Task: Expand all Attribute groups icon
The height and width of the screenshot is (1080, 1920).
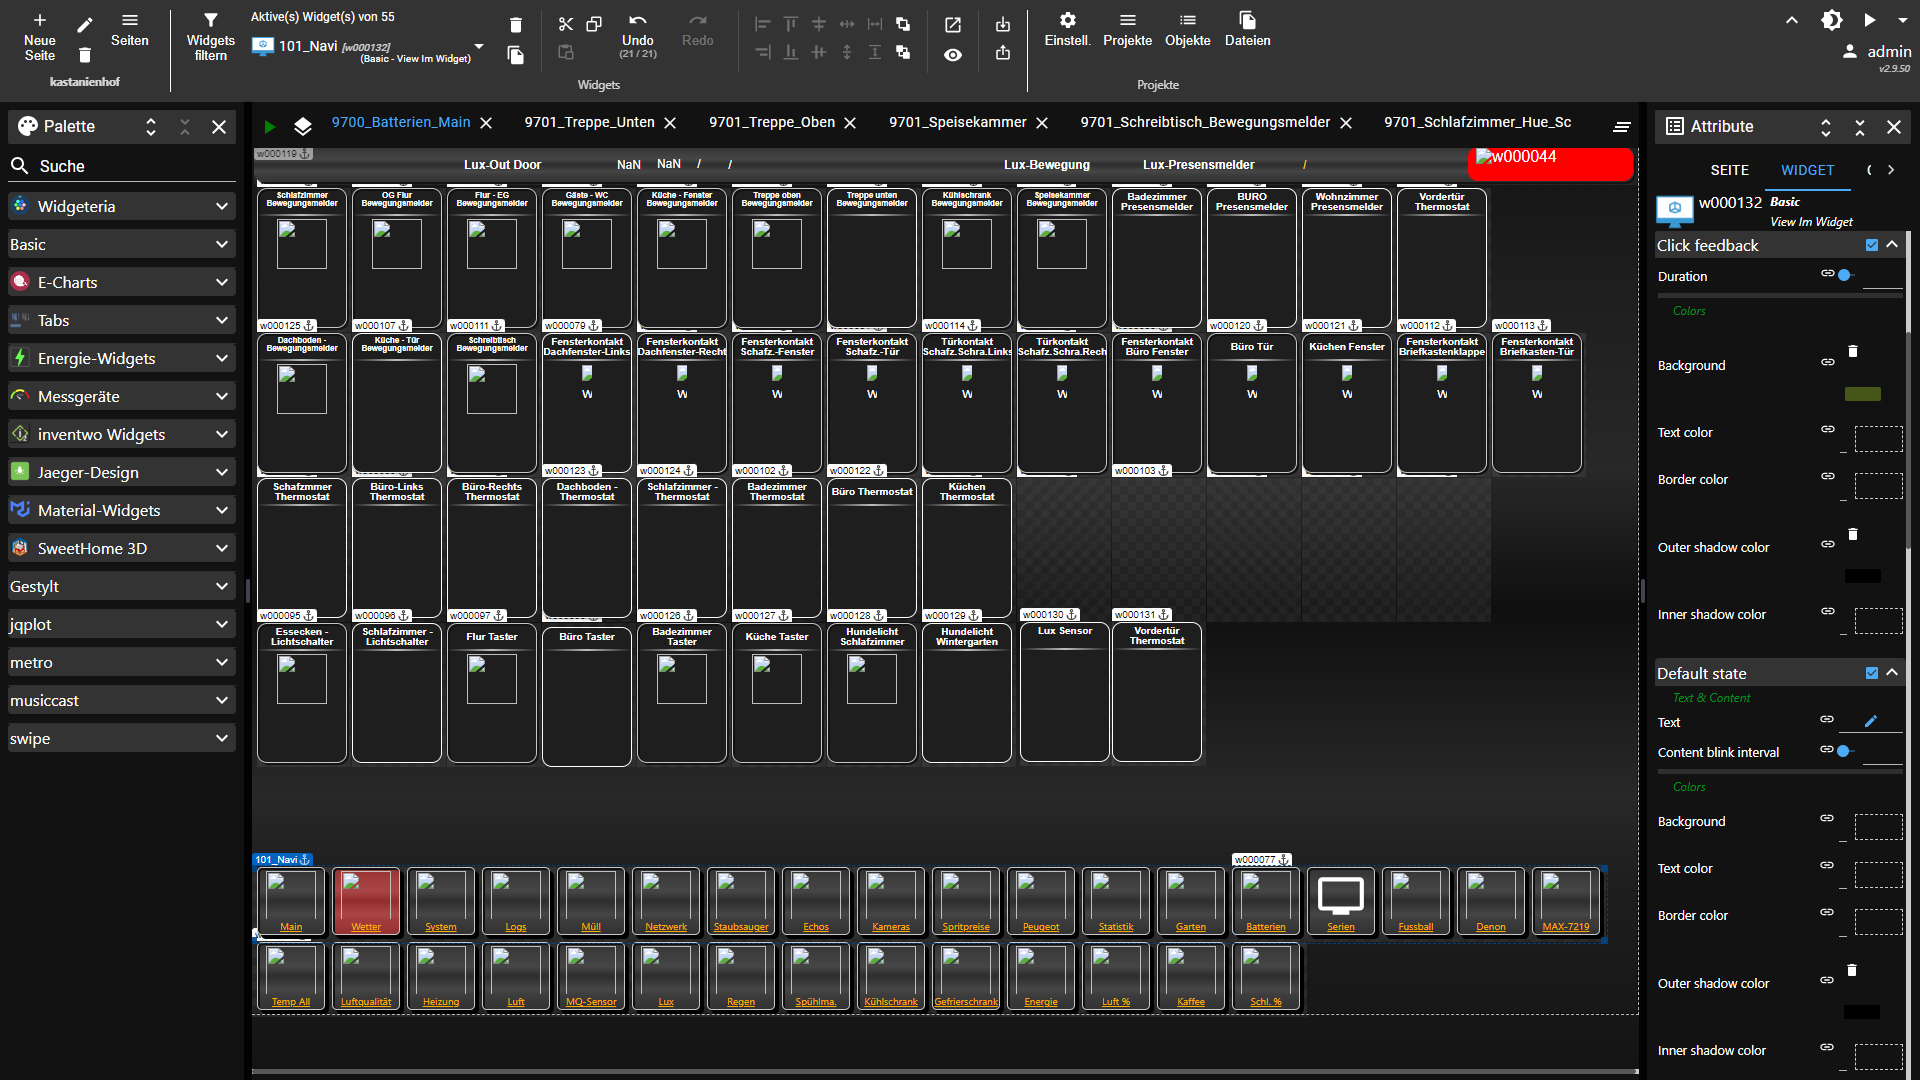Action: tap(1826, 127)
